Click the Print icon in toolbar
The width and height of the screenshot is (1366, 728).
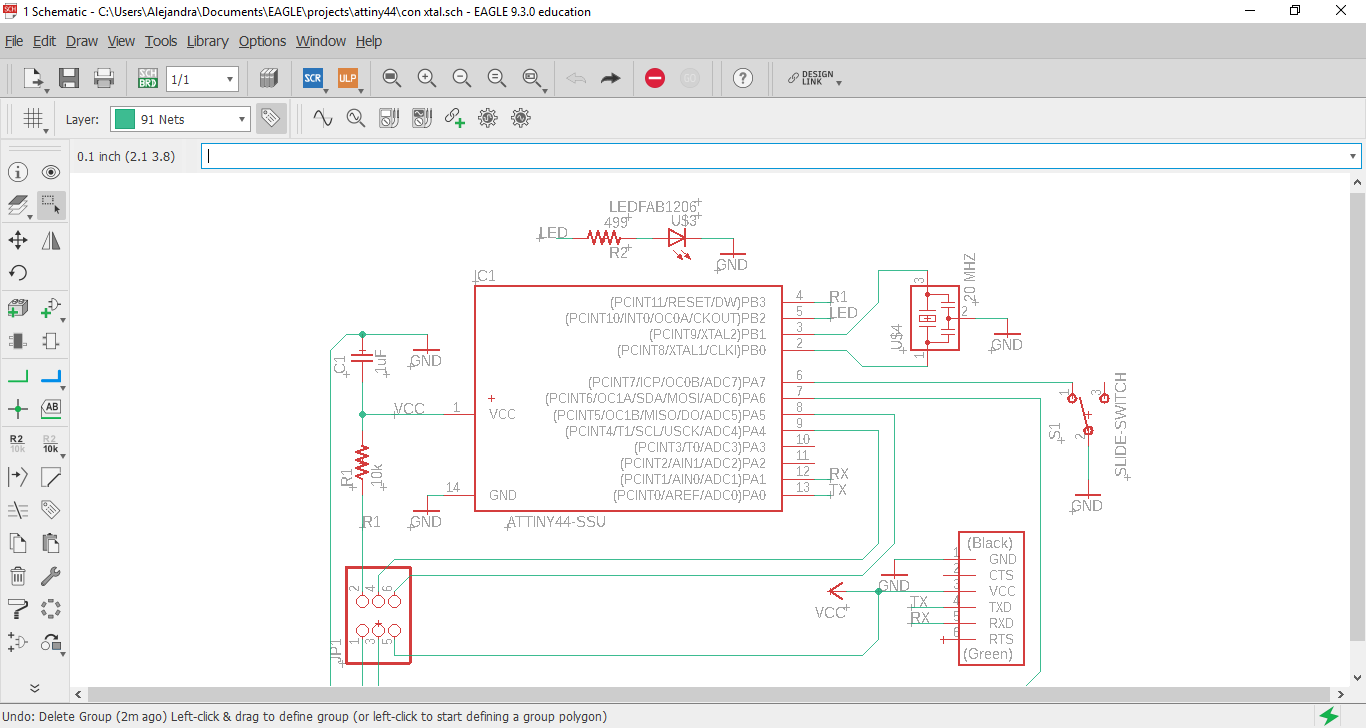coord(104,78)
